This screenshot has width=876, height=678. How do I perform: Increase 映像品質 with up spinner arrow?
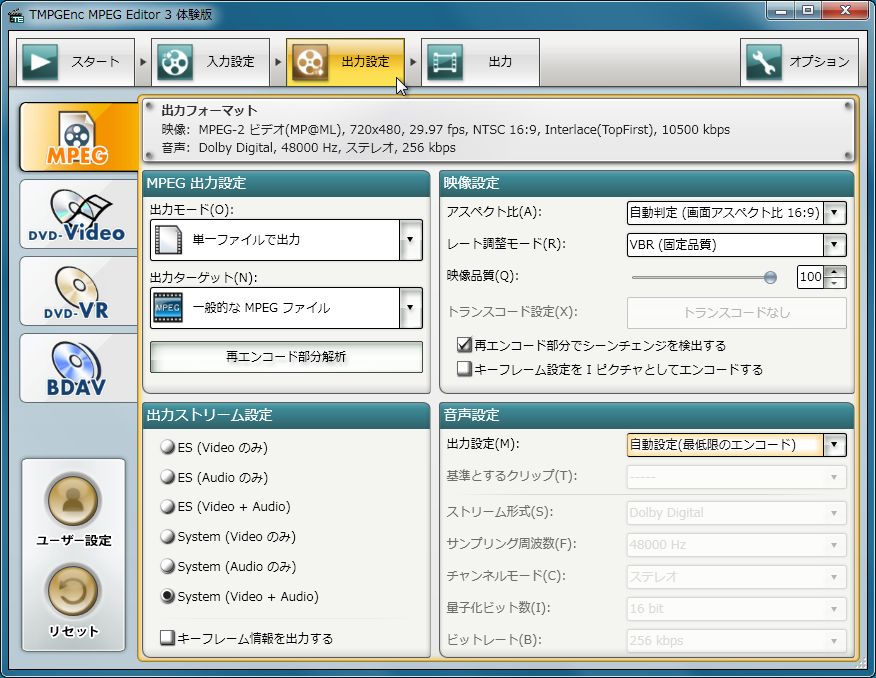[835, 271]
